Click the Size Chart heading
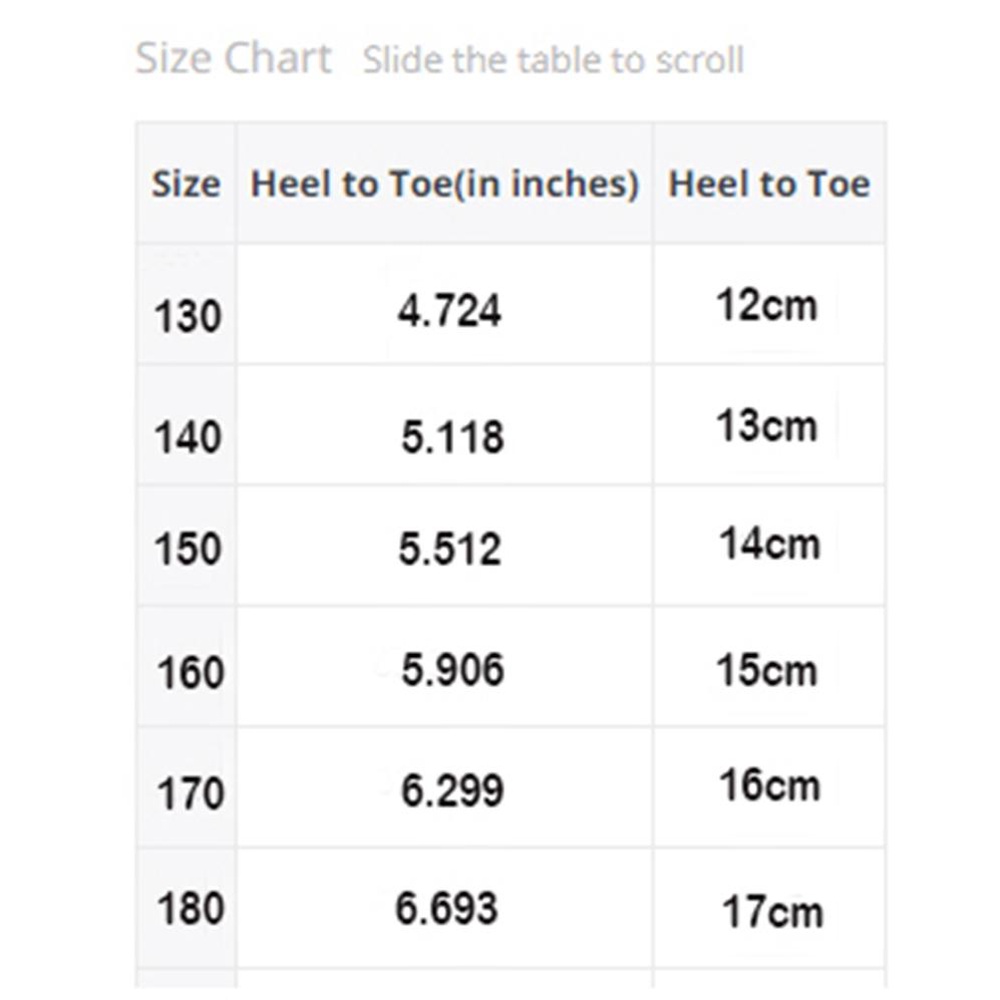The width and height of the screenshot is (1000, 1000). [x=233, y=58]
